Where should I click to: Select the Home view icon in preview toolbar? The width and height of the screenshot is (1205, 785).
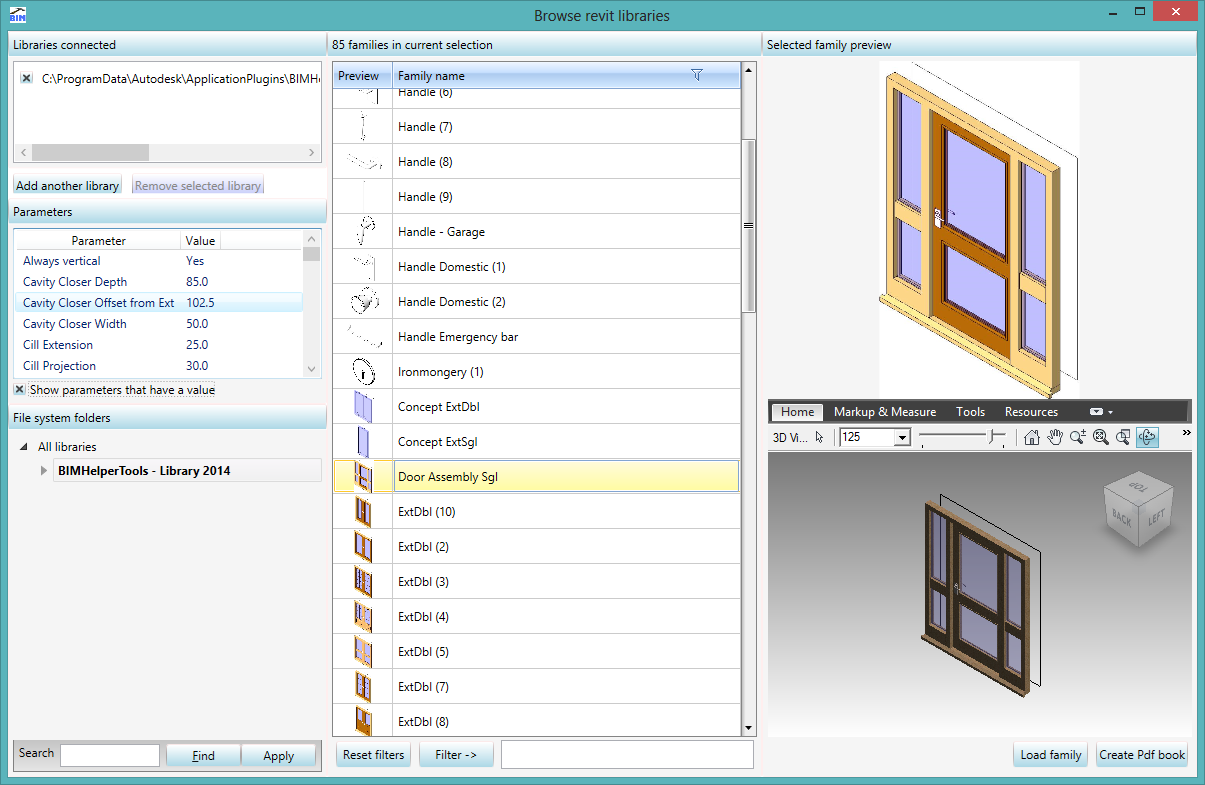coord(1032,437)
